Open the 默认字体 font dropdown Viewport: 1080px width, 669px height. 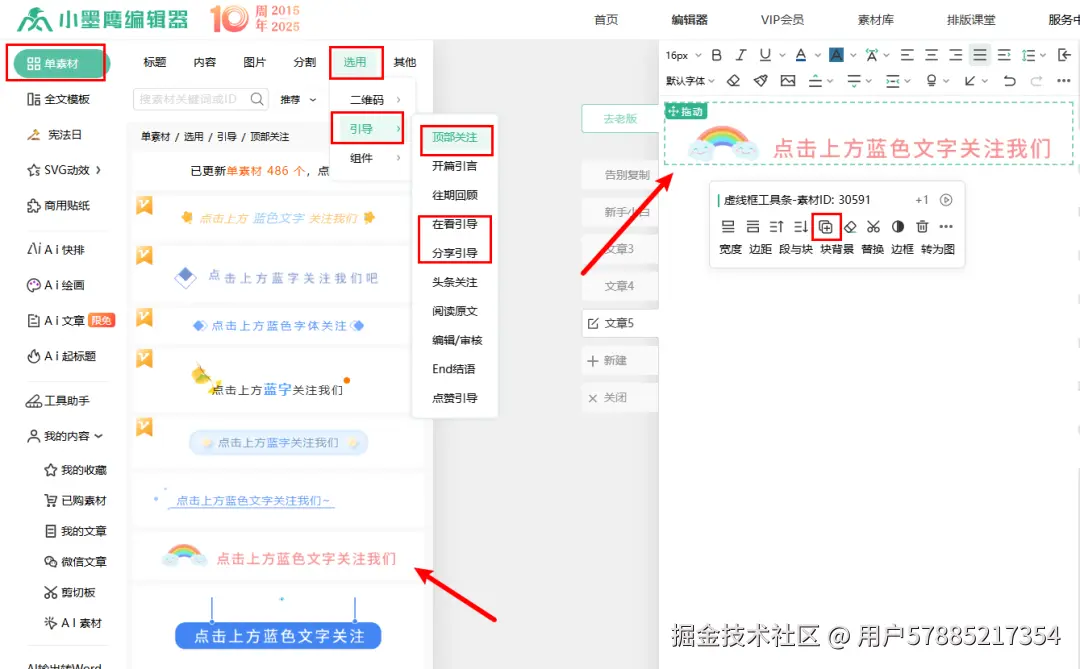coord(690,81)
